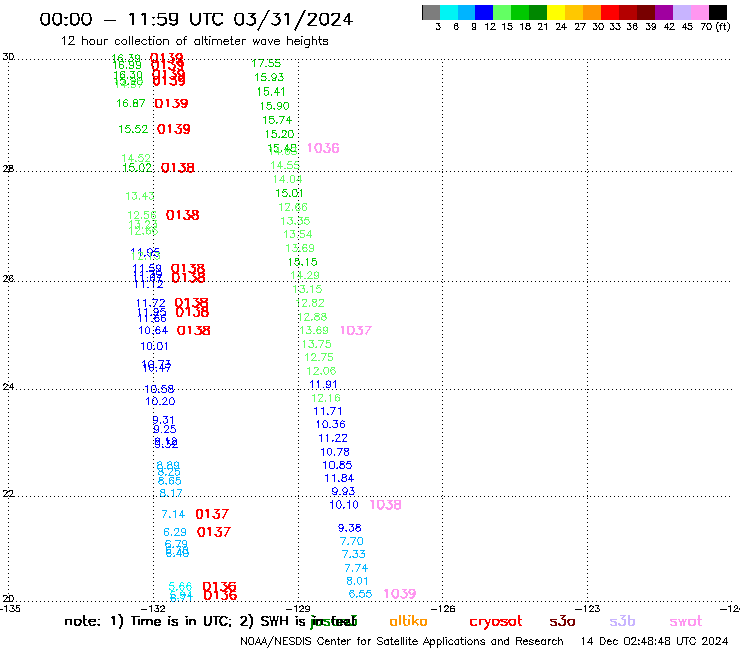Click the wave height value 8.17

tap(170, 493)
